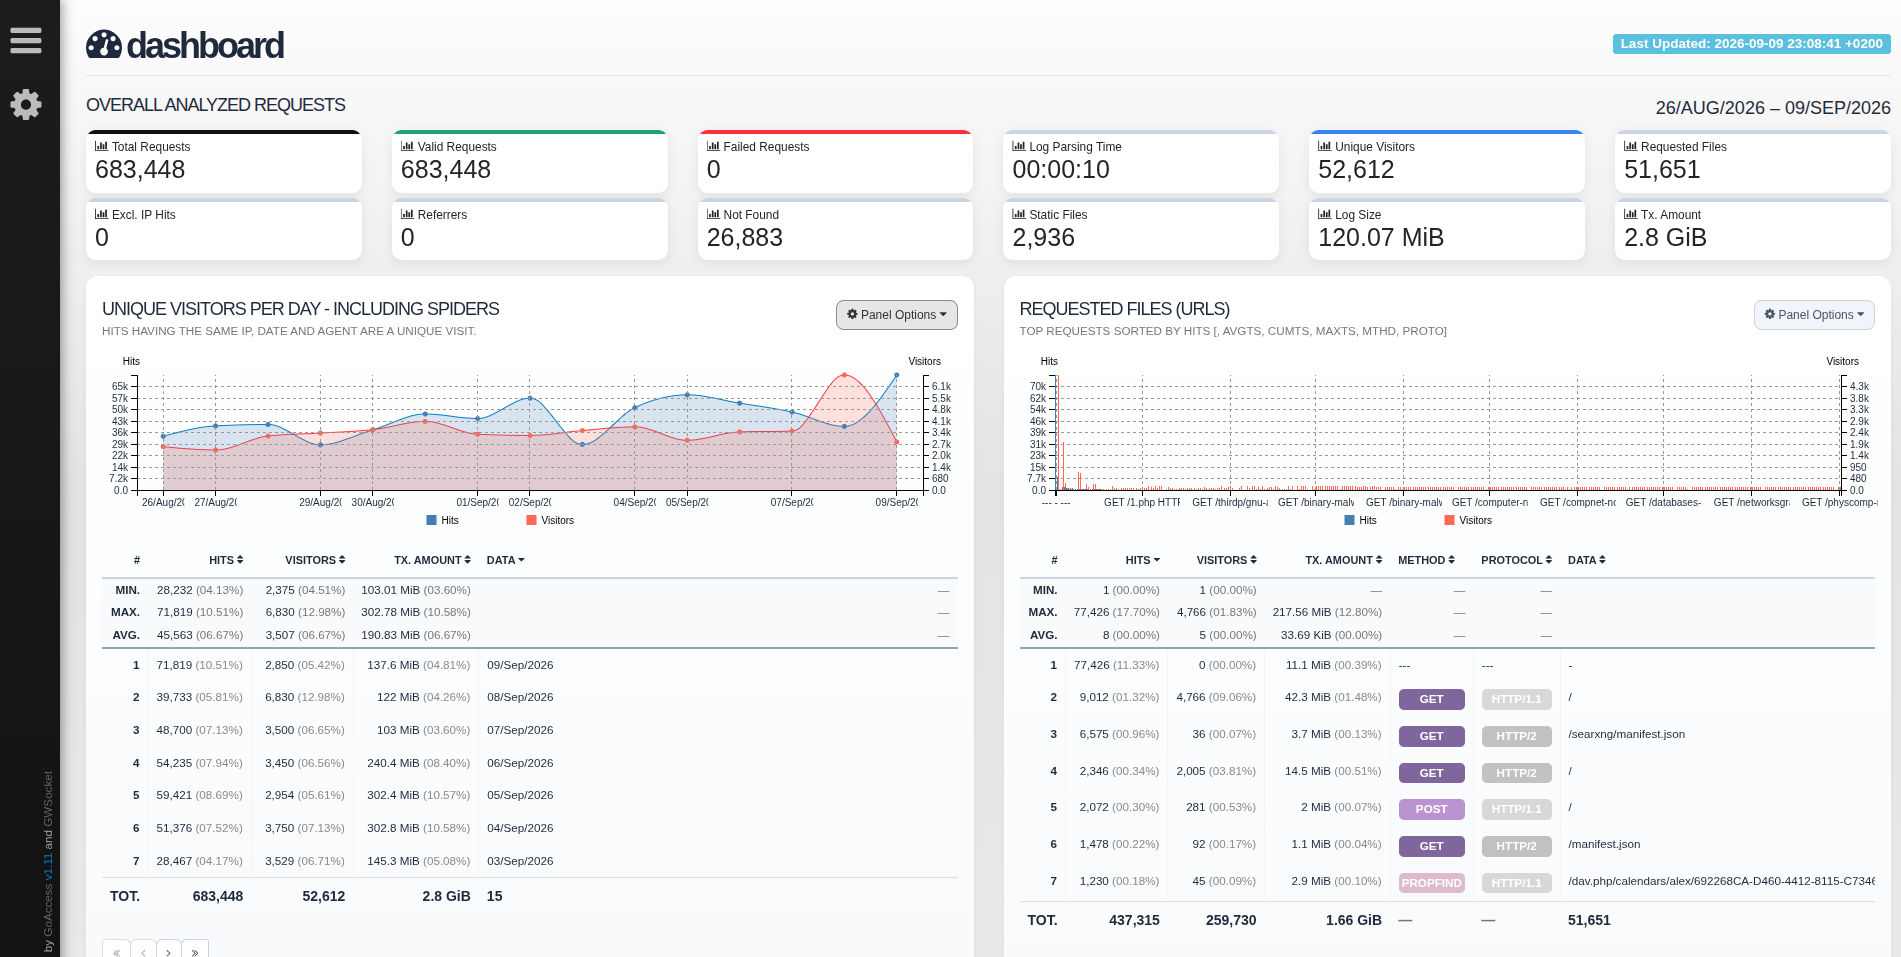Click the 07/Sep/2026 hits value 48,700
The image size is (1901, 957).
pyautogui.click(x=175, y=730)
